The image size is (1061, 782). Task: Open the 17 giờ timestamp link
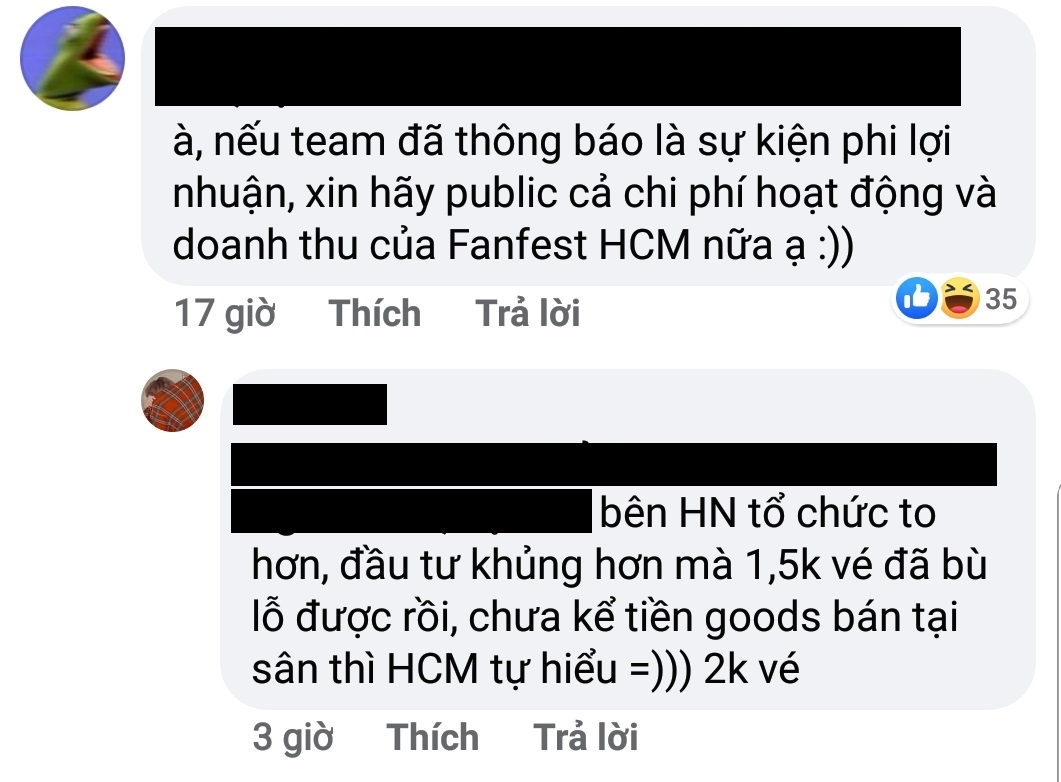tap(225, 314)
